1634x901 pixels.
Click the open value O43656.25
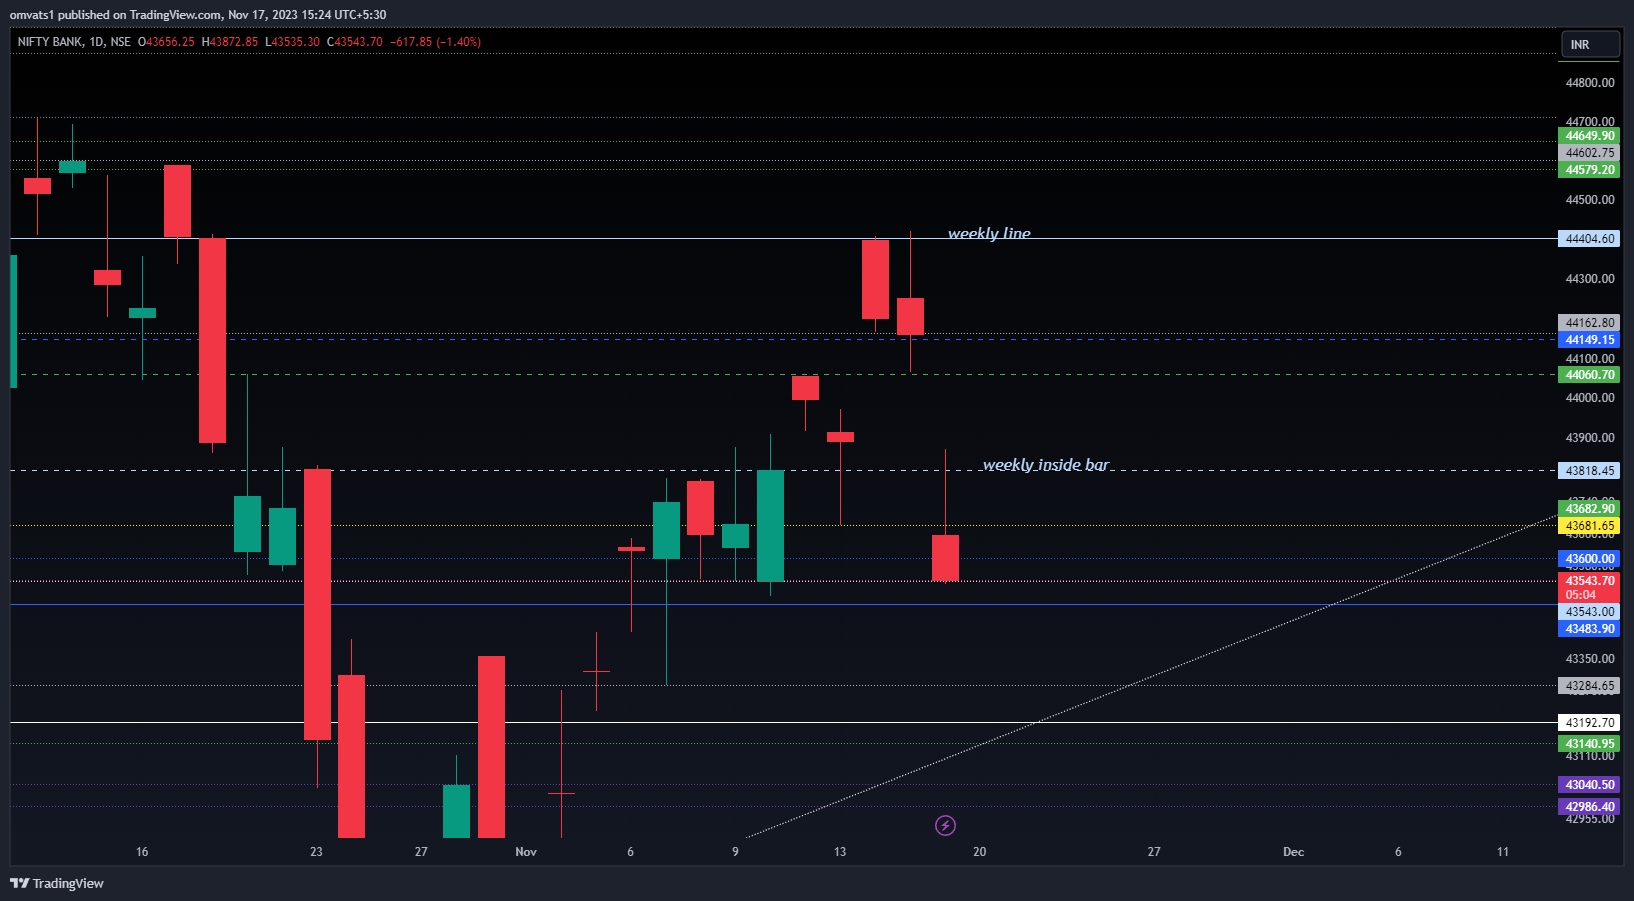[x=166, y=42]
